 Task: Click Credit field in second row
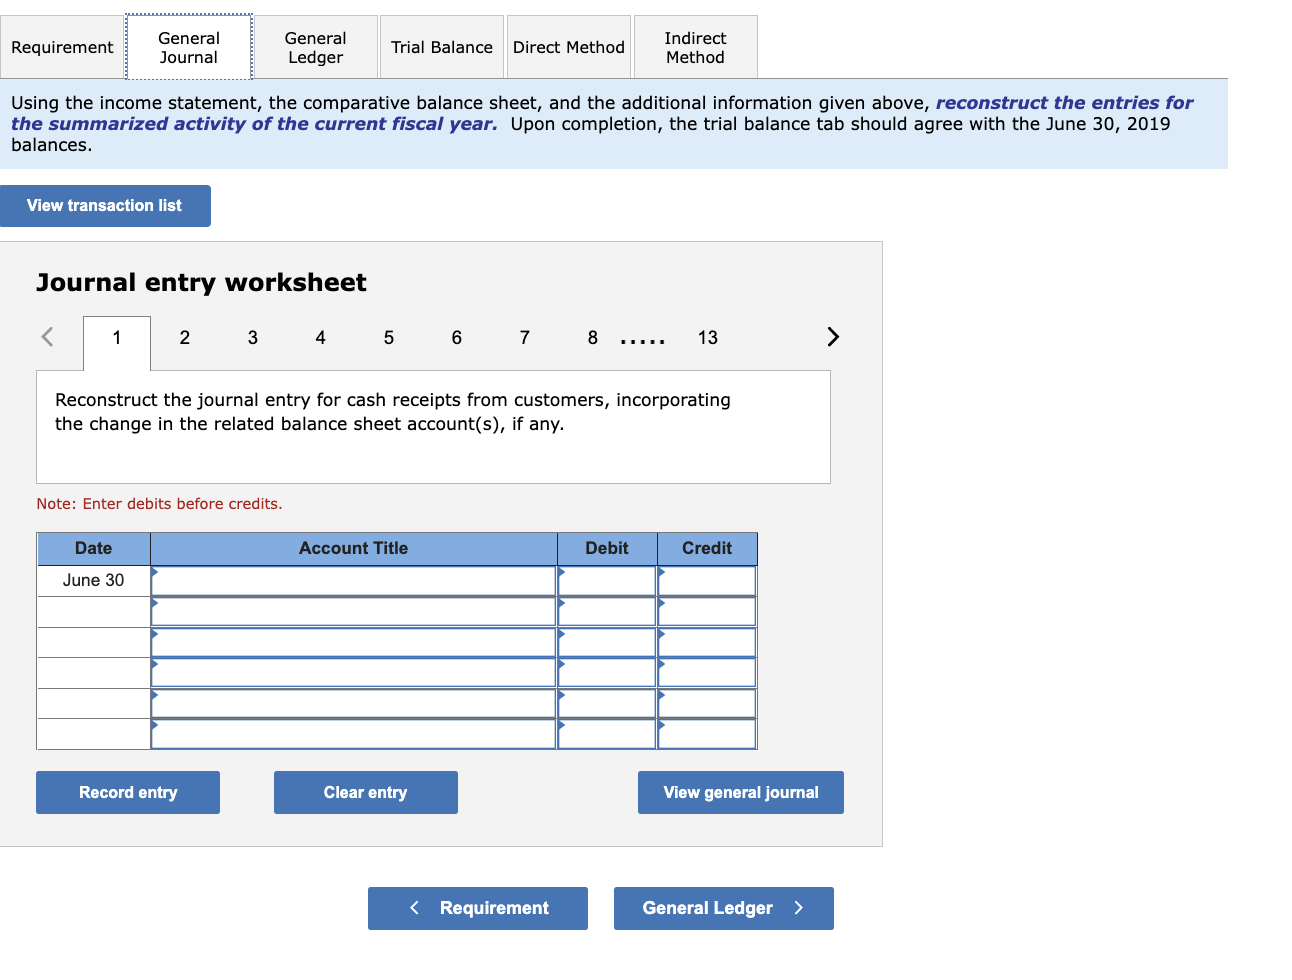(707, 612)
